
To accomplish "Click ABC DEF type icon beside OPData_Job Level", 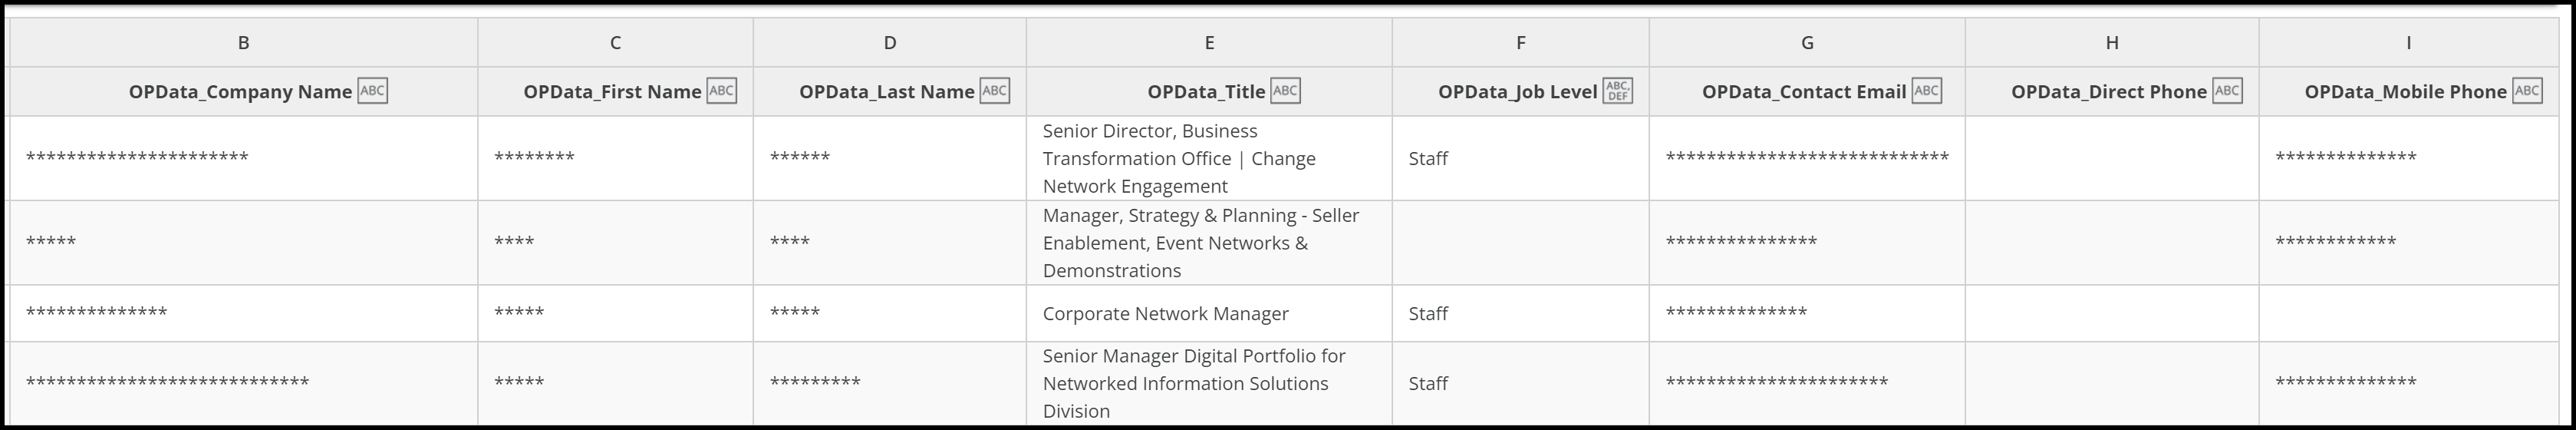I will click(x=1617, y=91).
